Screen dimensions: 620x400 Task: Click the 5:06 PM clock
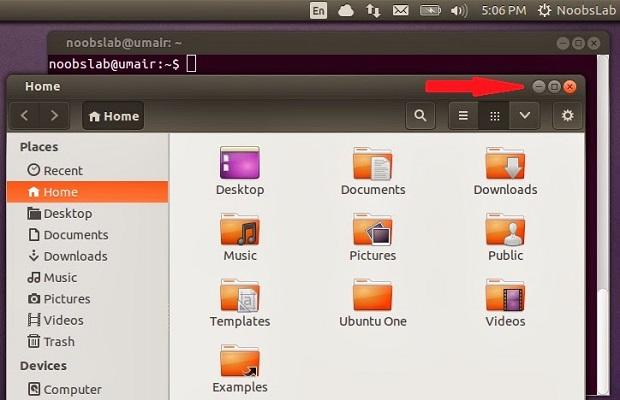coord(504,10)
